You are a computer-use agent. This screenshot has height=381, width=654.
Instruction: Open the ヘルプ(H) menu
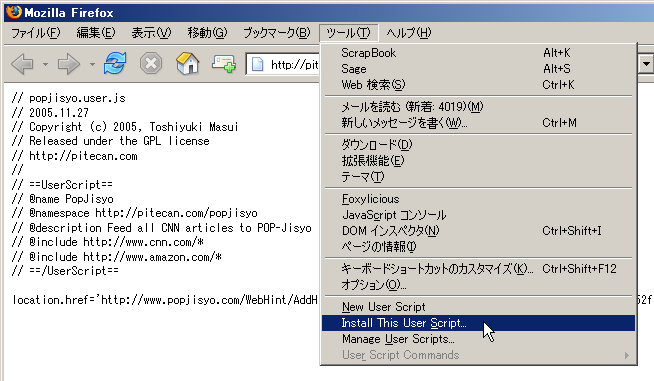click(x=409, y=33)
